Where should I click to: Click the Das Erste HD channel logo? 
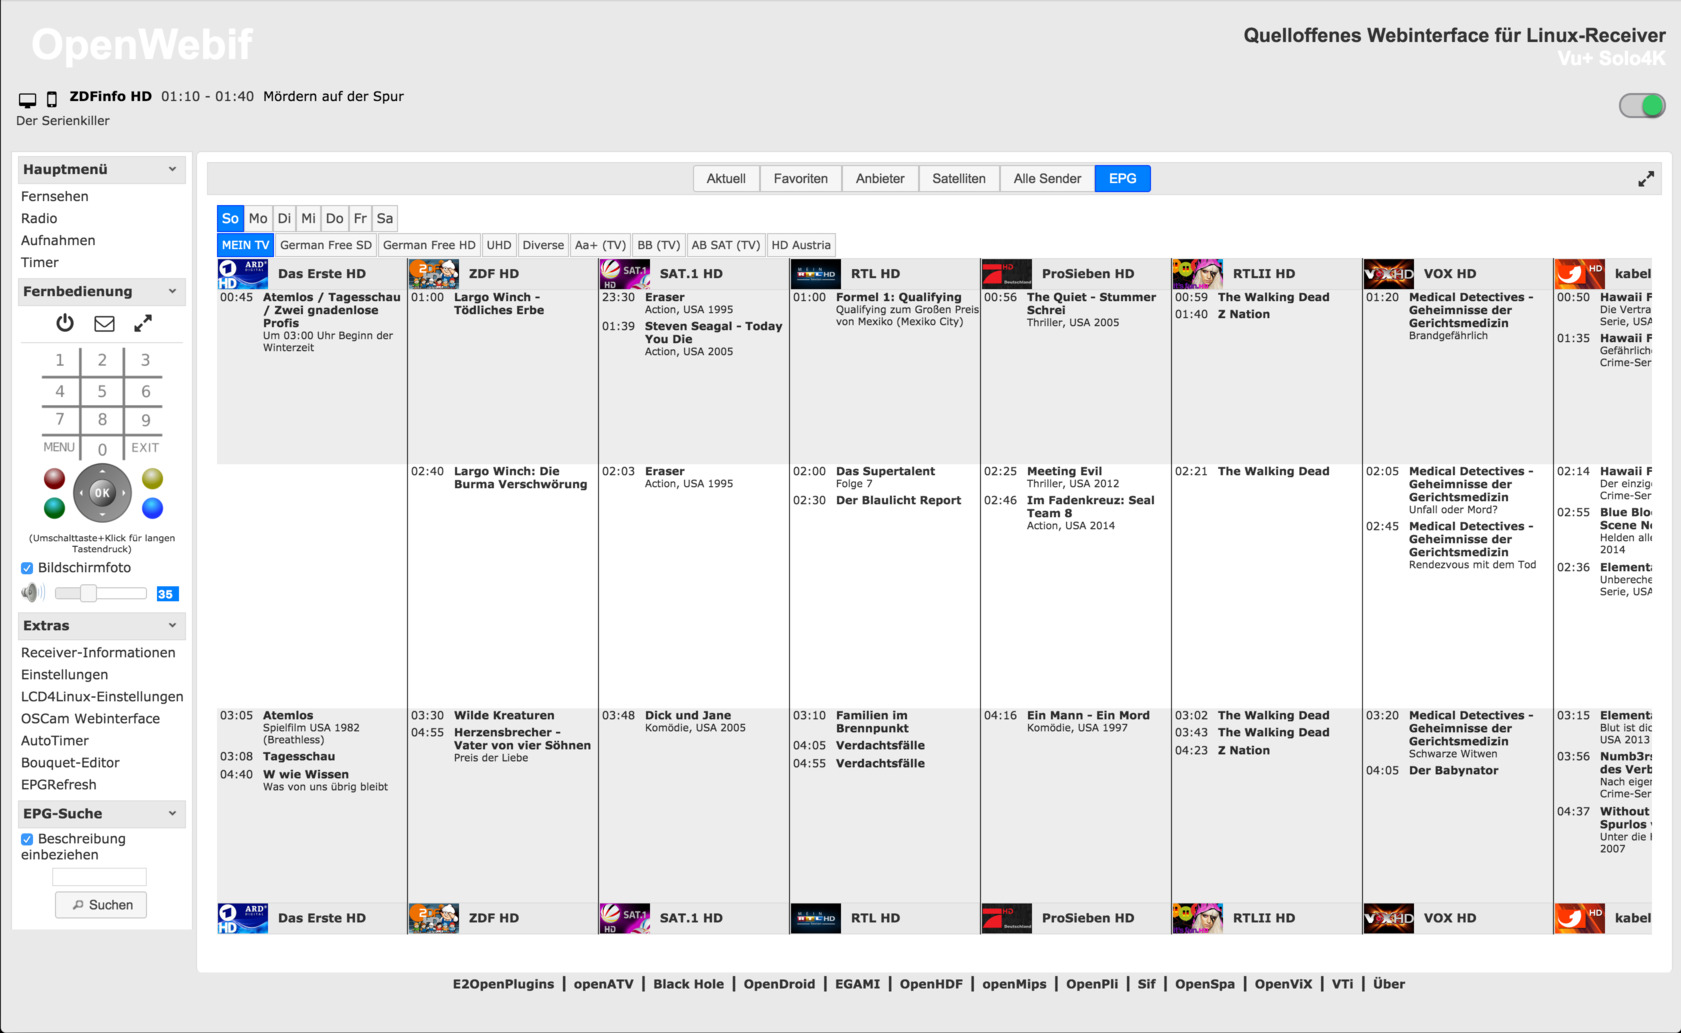click(243, 274)
